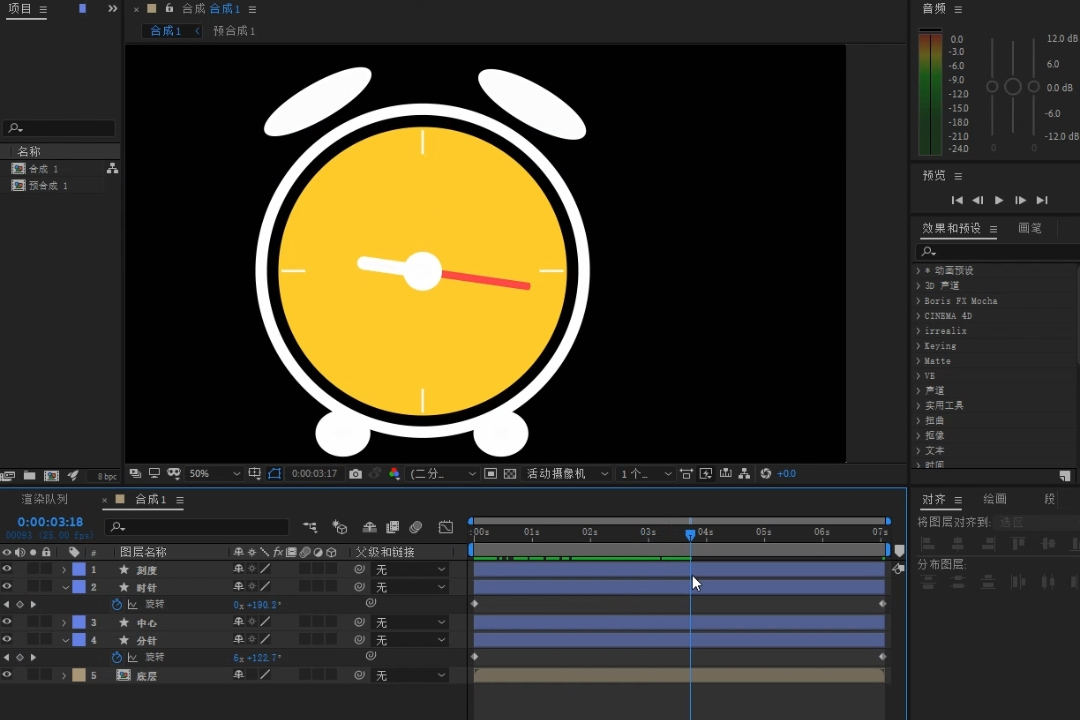Open the parent dropdown for 时针 layer
This screenshot has width=1080, height=720.
click(x=410, y=587)
